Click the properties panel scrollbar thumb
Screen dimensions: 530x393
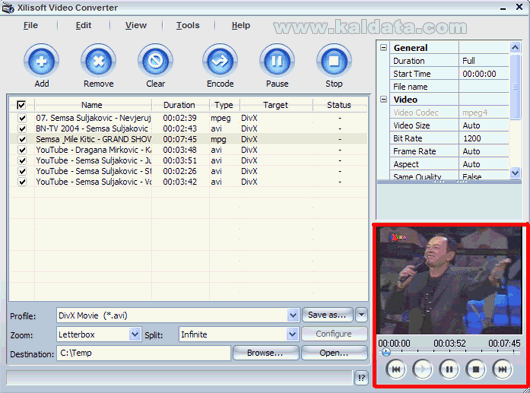coord(515,87)
